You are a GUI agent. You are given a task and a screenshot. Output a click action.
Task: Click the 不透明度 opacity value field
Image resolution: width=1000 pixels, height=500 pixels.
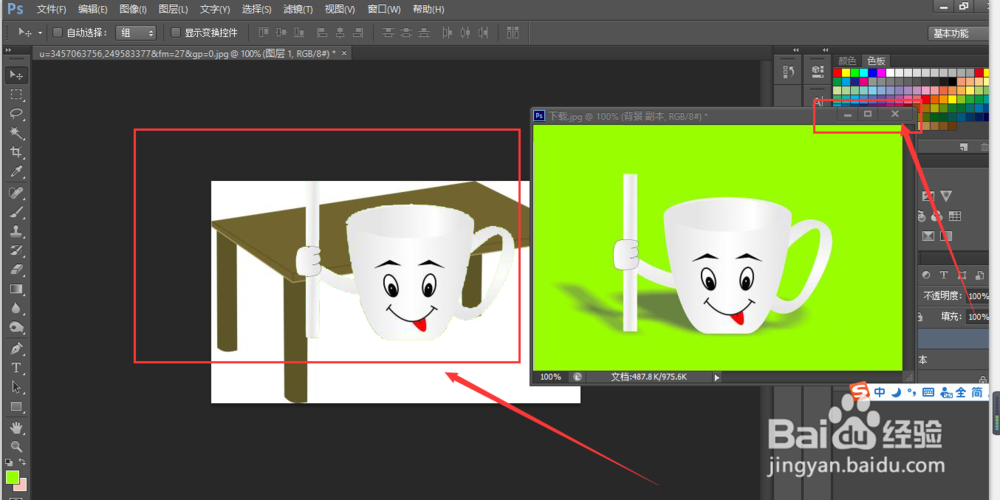click(x=977, y=296)
